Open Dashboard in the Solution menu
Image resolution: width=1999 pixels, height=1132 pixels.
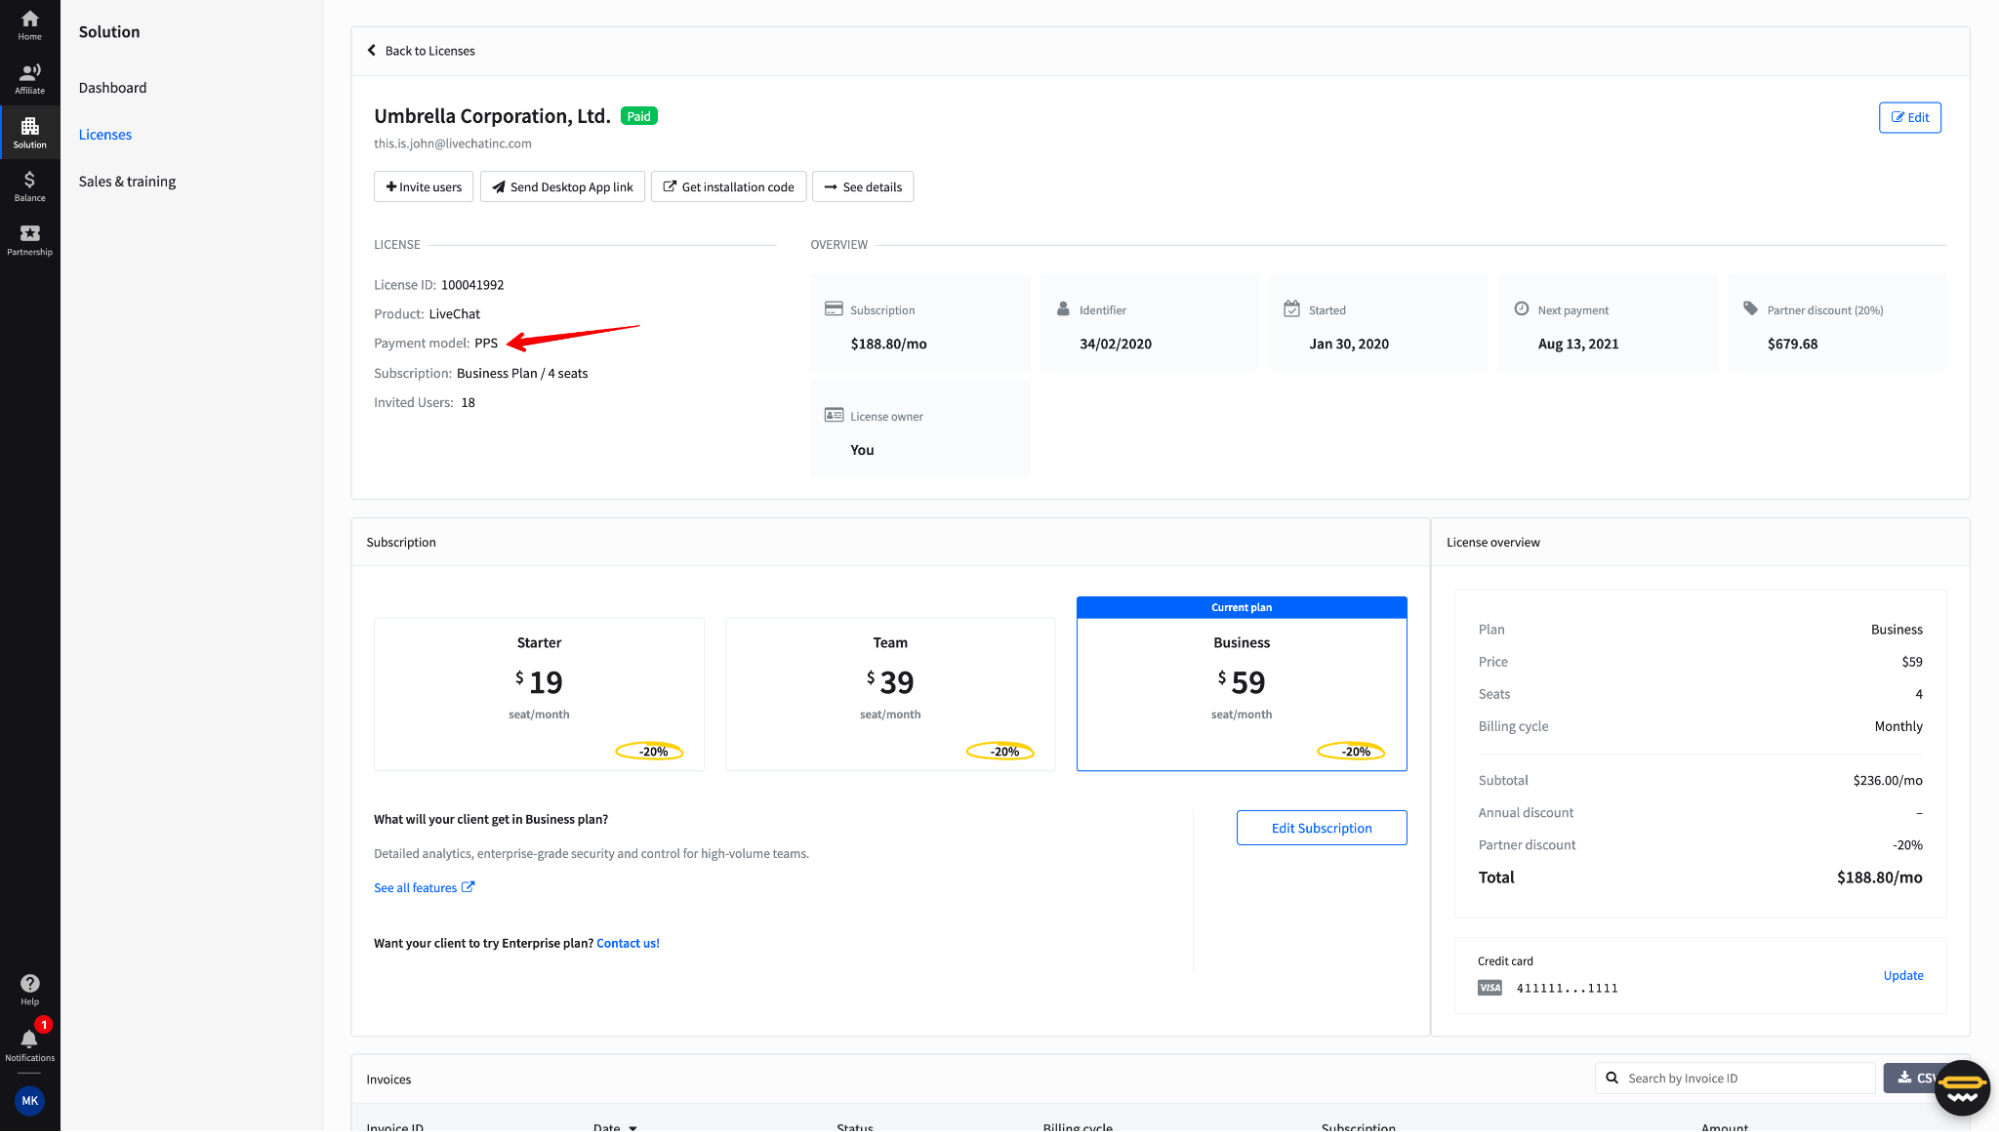pyautogui.click(x=113, y=88)
